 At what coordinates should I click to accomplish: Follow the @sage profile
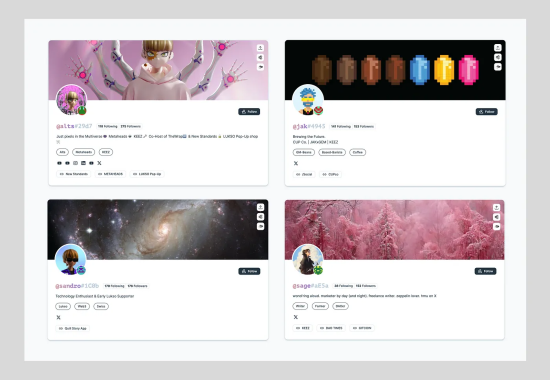485,271
